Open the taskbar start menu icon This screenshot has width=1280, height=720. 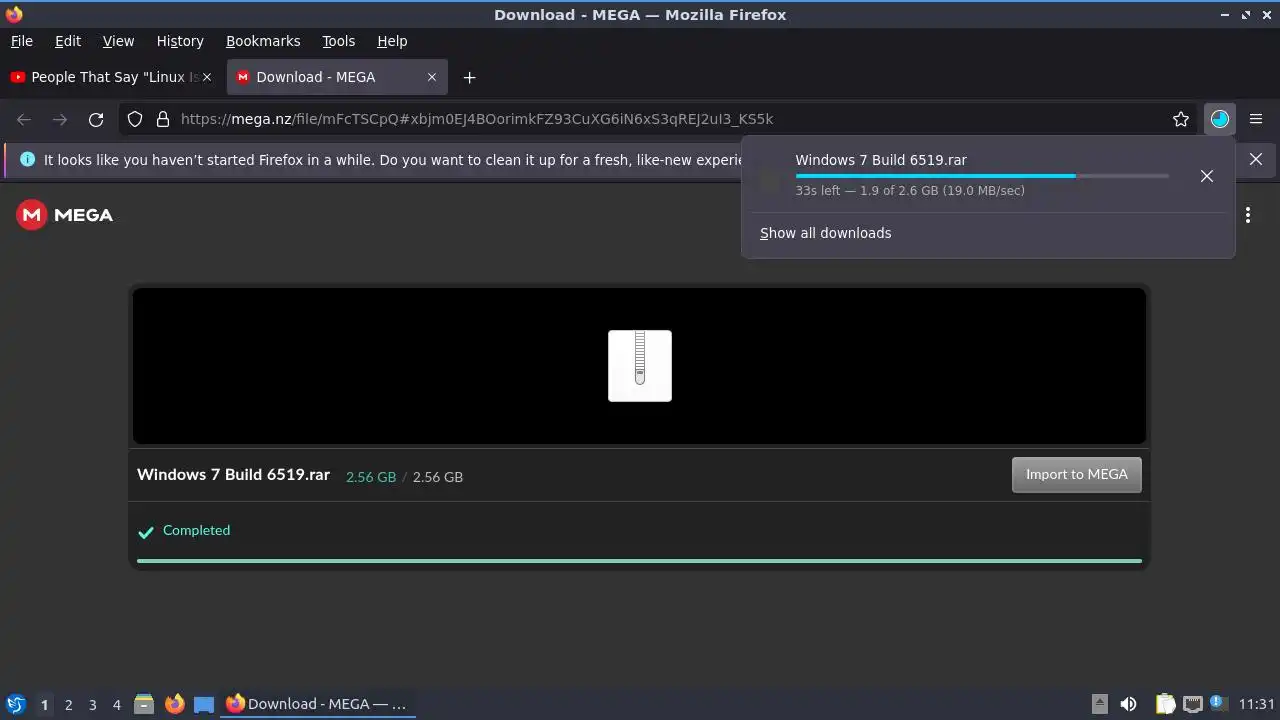[x=15, y=704]
